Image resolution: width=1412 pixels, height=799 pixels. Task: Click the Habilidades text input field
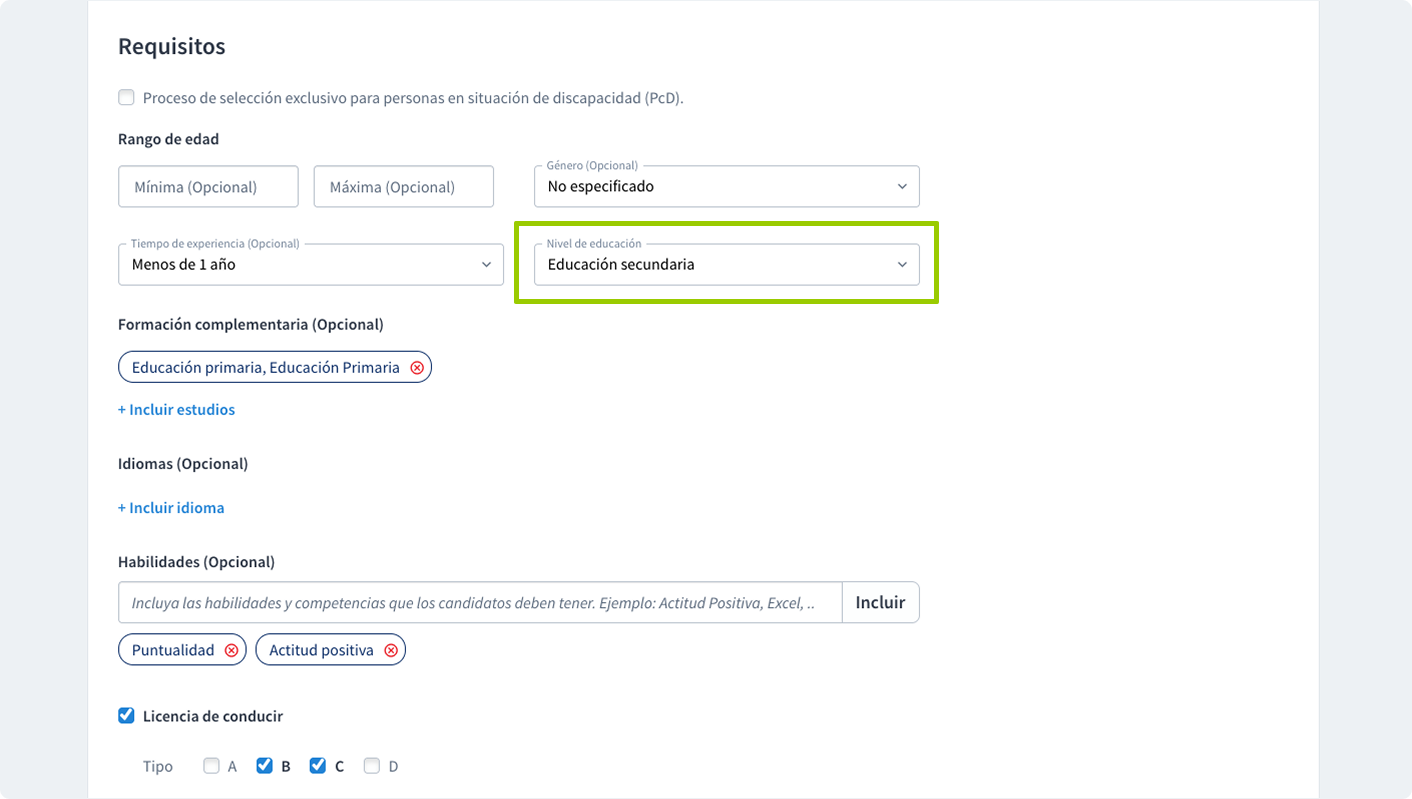point(480,603)
